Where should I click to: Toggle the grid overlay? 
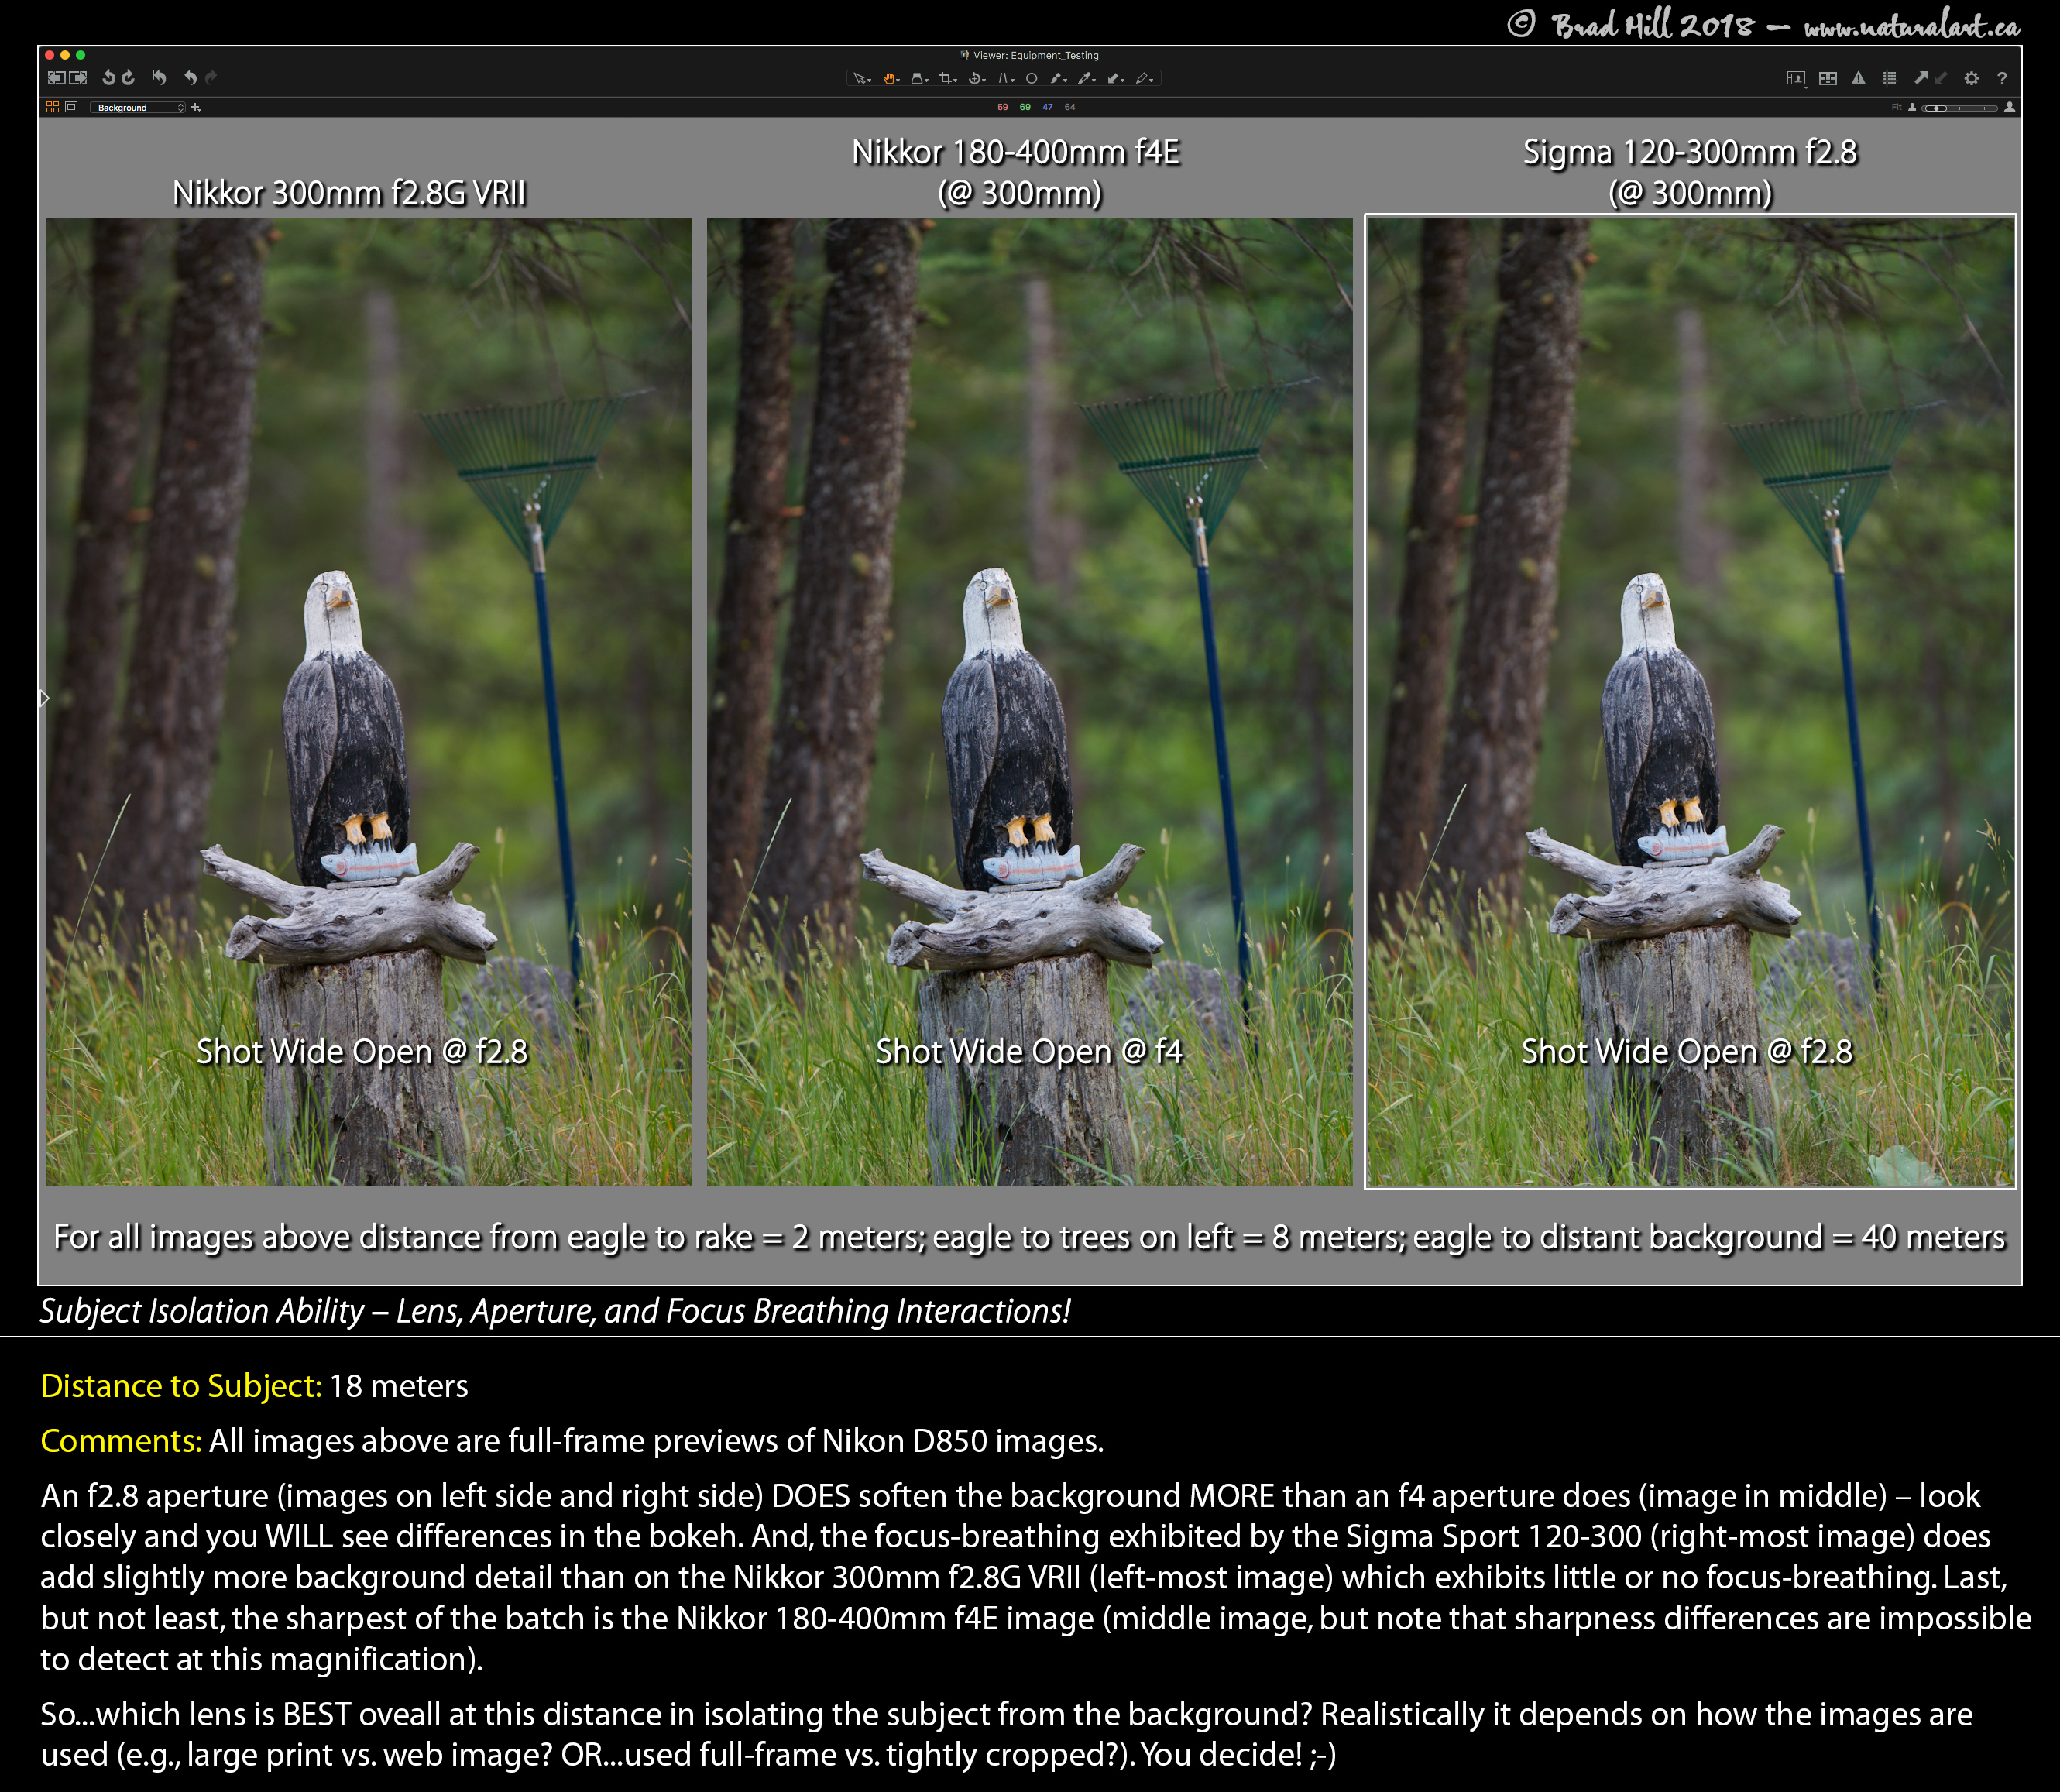click(1890, 78)
